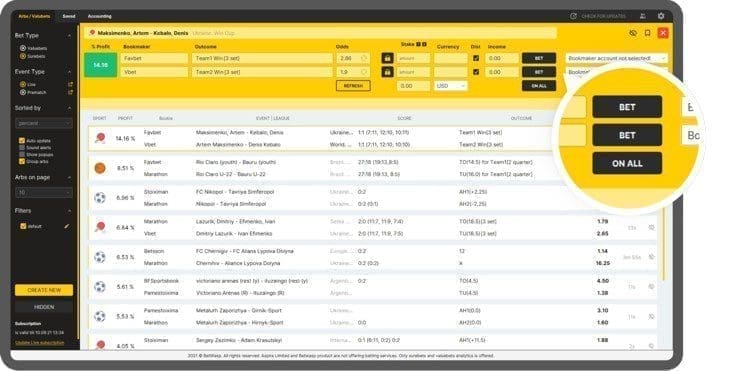Collapse the Bet Type section
This screenshot has width=740, height=371.
pyautogui.click(x=69, y=35)
